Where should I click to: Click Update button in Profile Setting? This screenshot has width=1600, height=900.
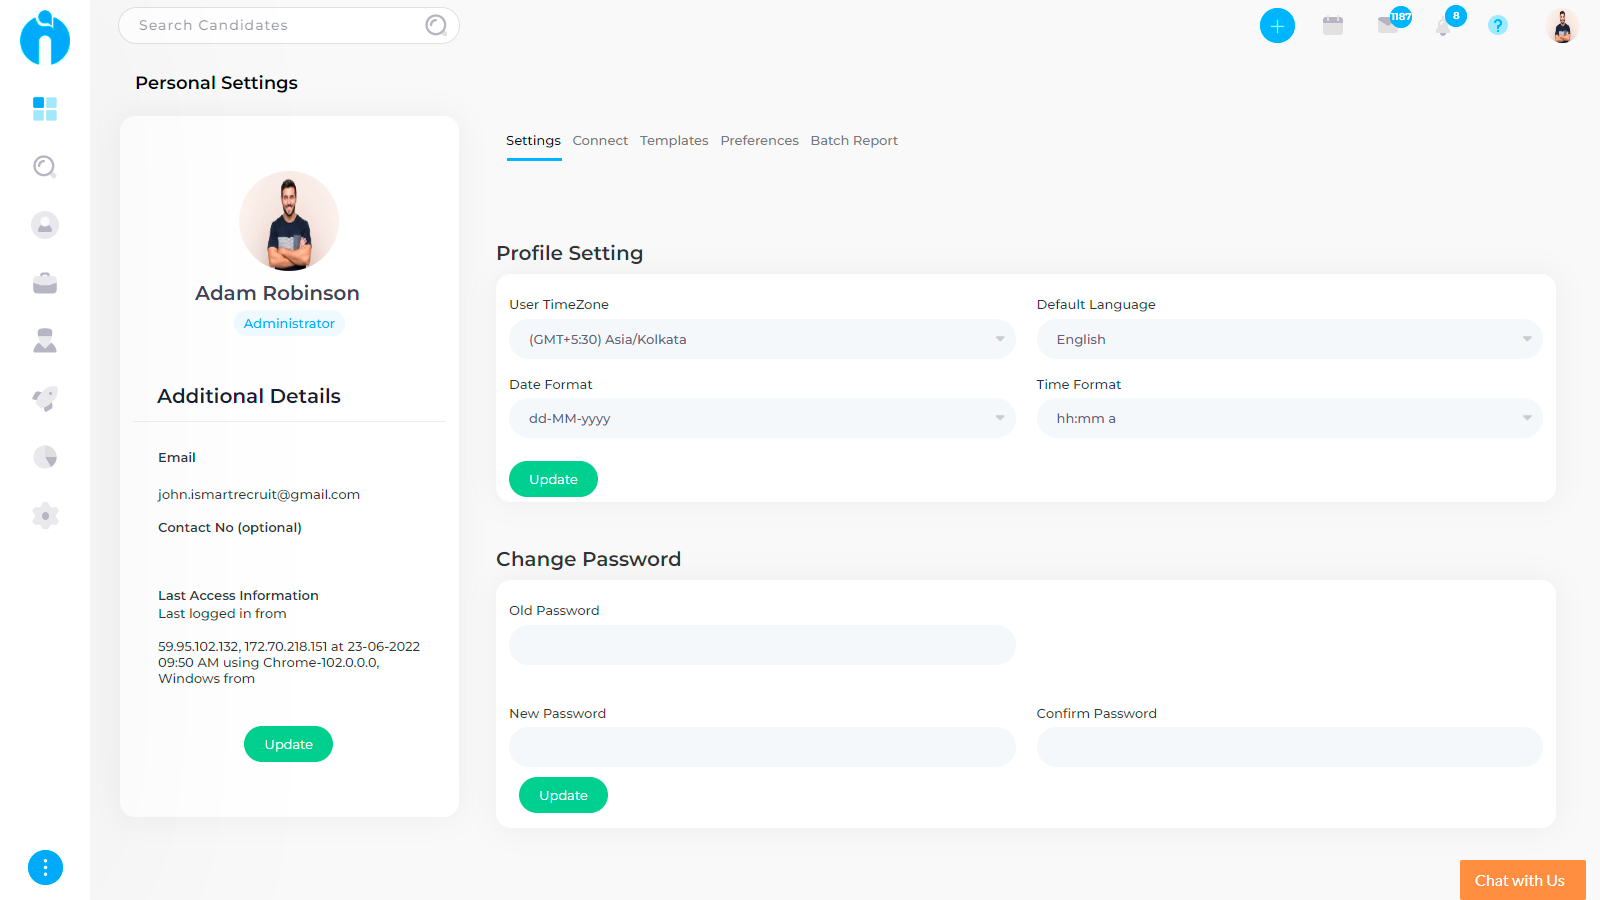pyautogui.click(x=553, y=479)
